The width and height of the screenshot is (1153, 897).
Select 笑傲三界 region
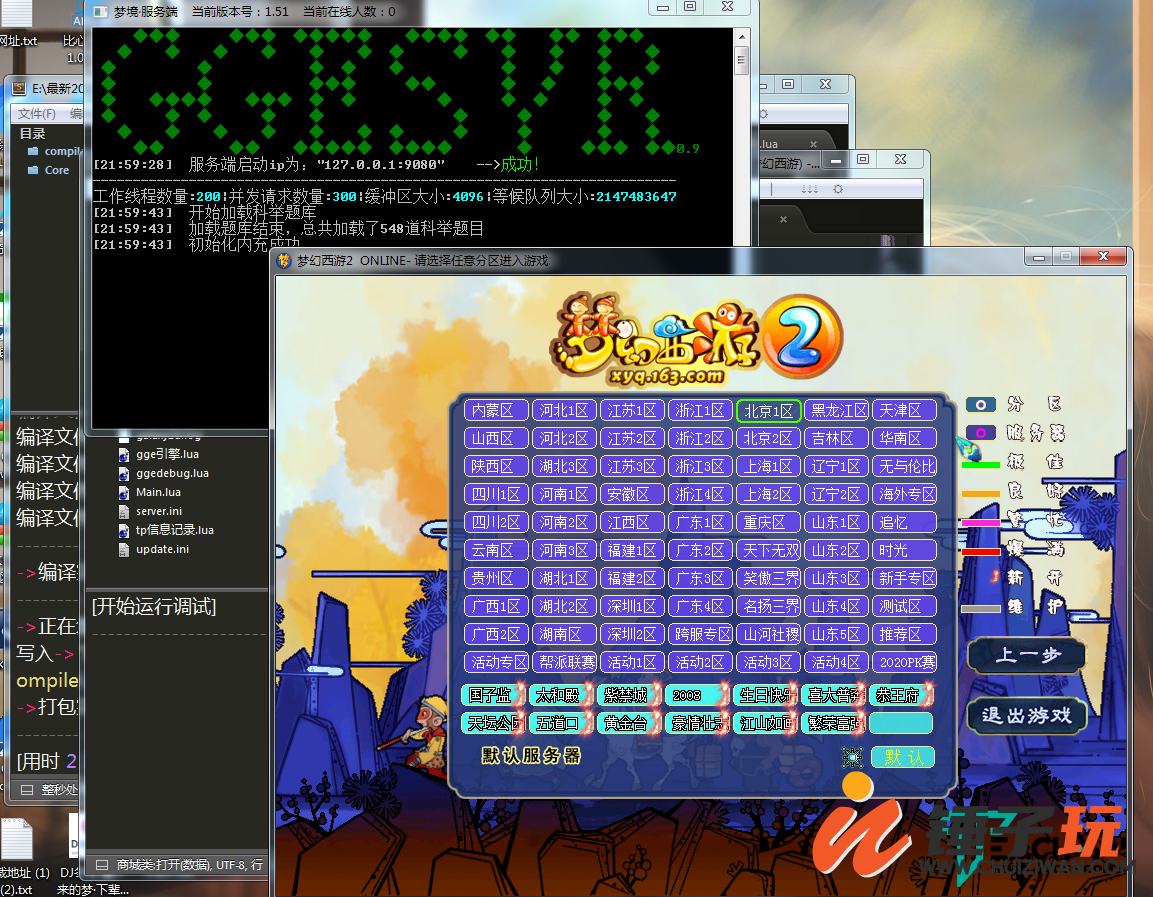pyautogui.click(x=768, y=578)
